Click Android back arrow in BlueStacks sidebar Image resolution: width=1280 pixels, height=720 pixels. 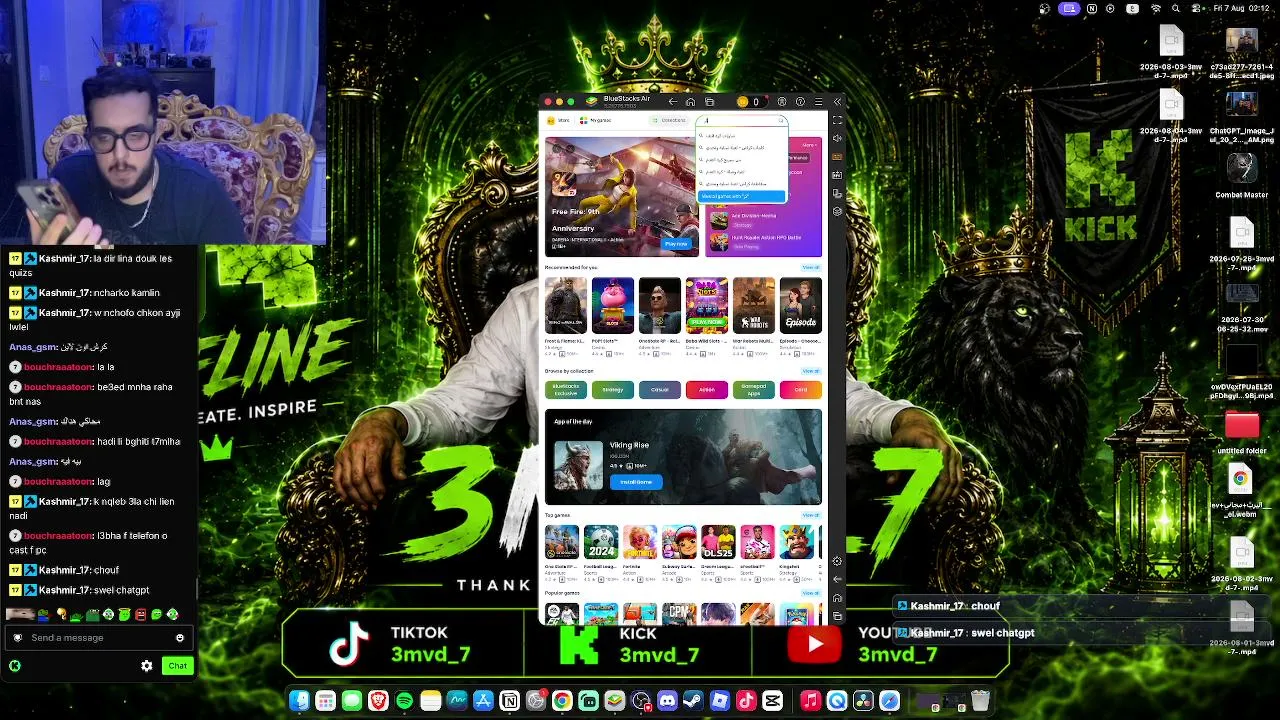(837, 579)
